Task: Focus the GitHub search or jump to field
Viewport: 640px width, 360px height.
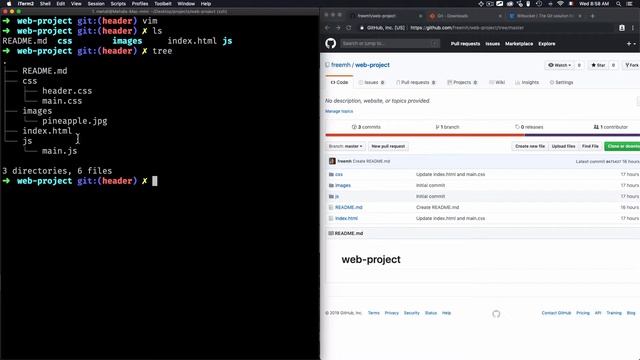Action: click(390, 43)
